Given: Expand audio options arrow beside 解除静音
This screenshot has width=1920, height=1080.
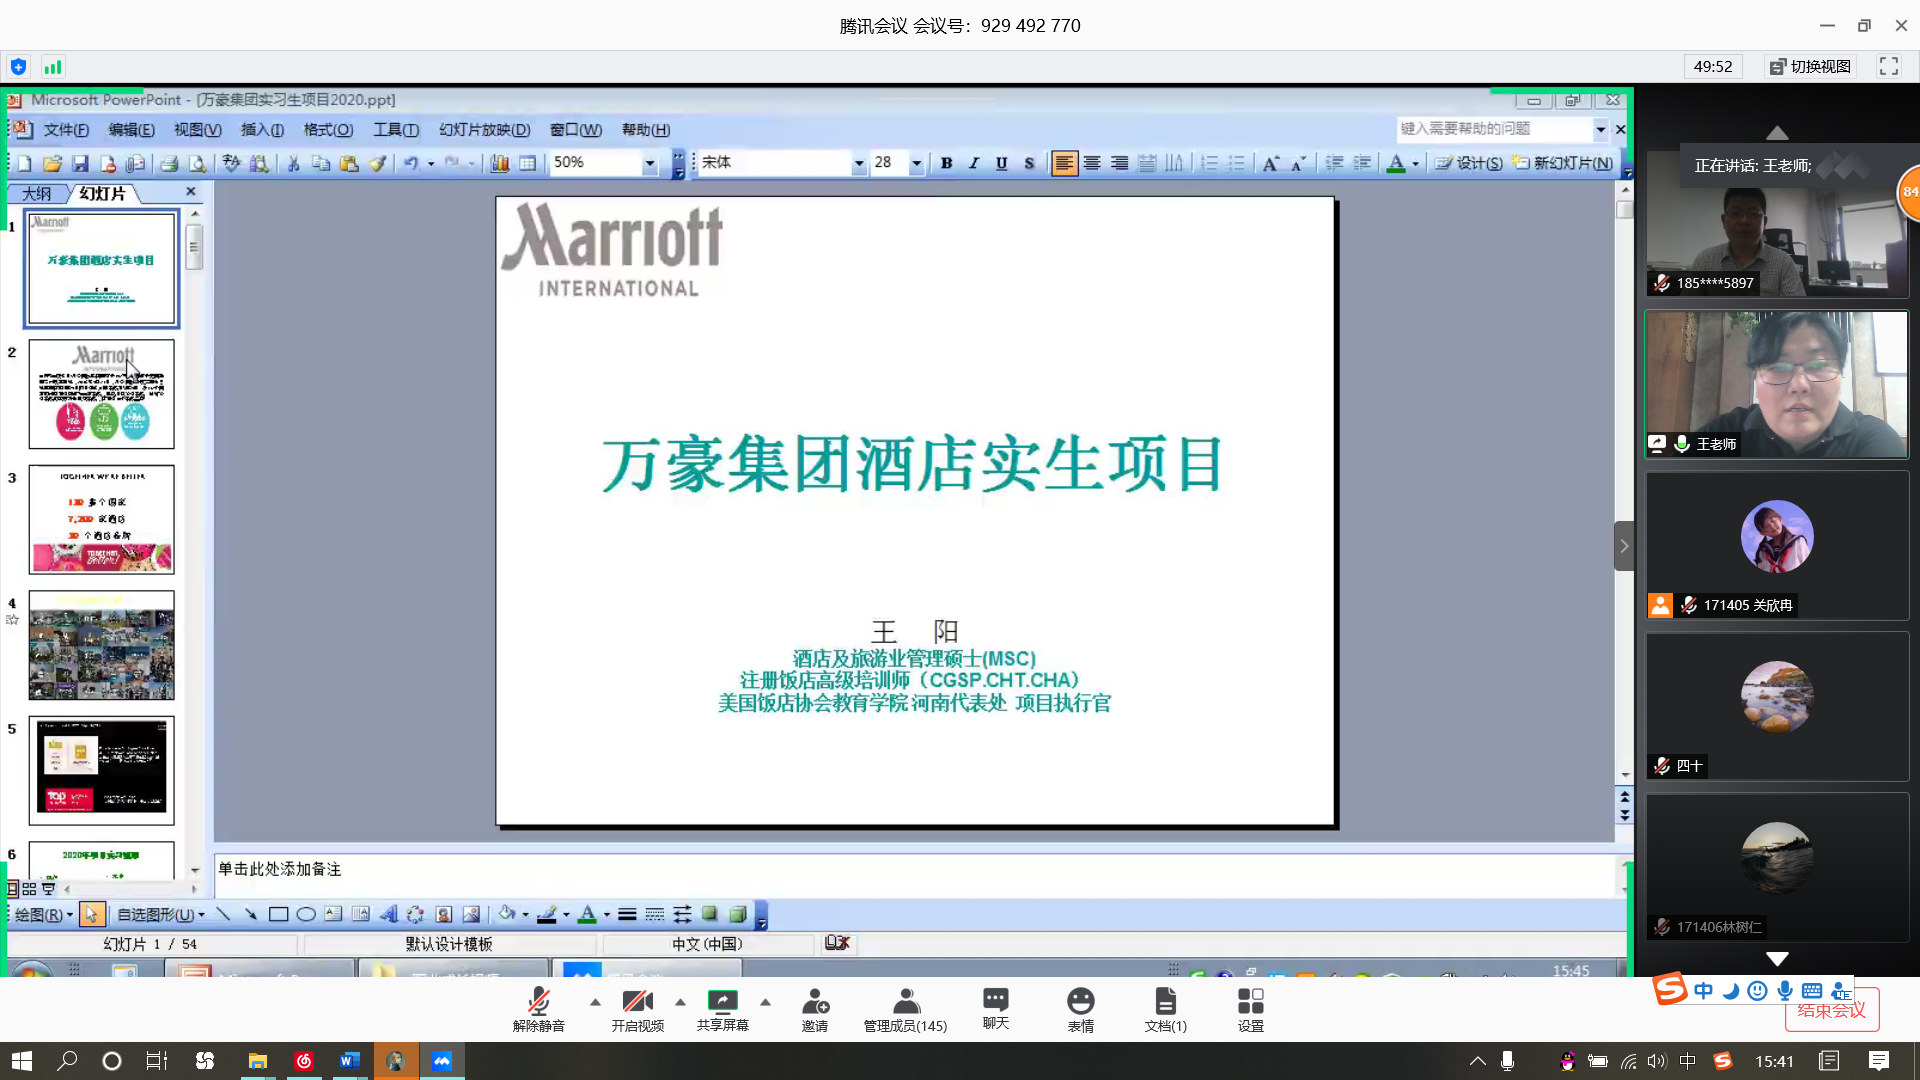Looking at the screenshot, I should click(595, 1002).
